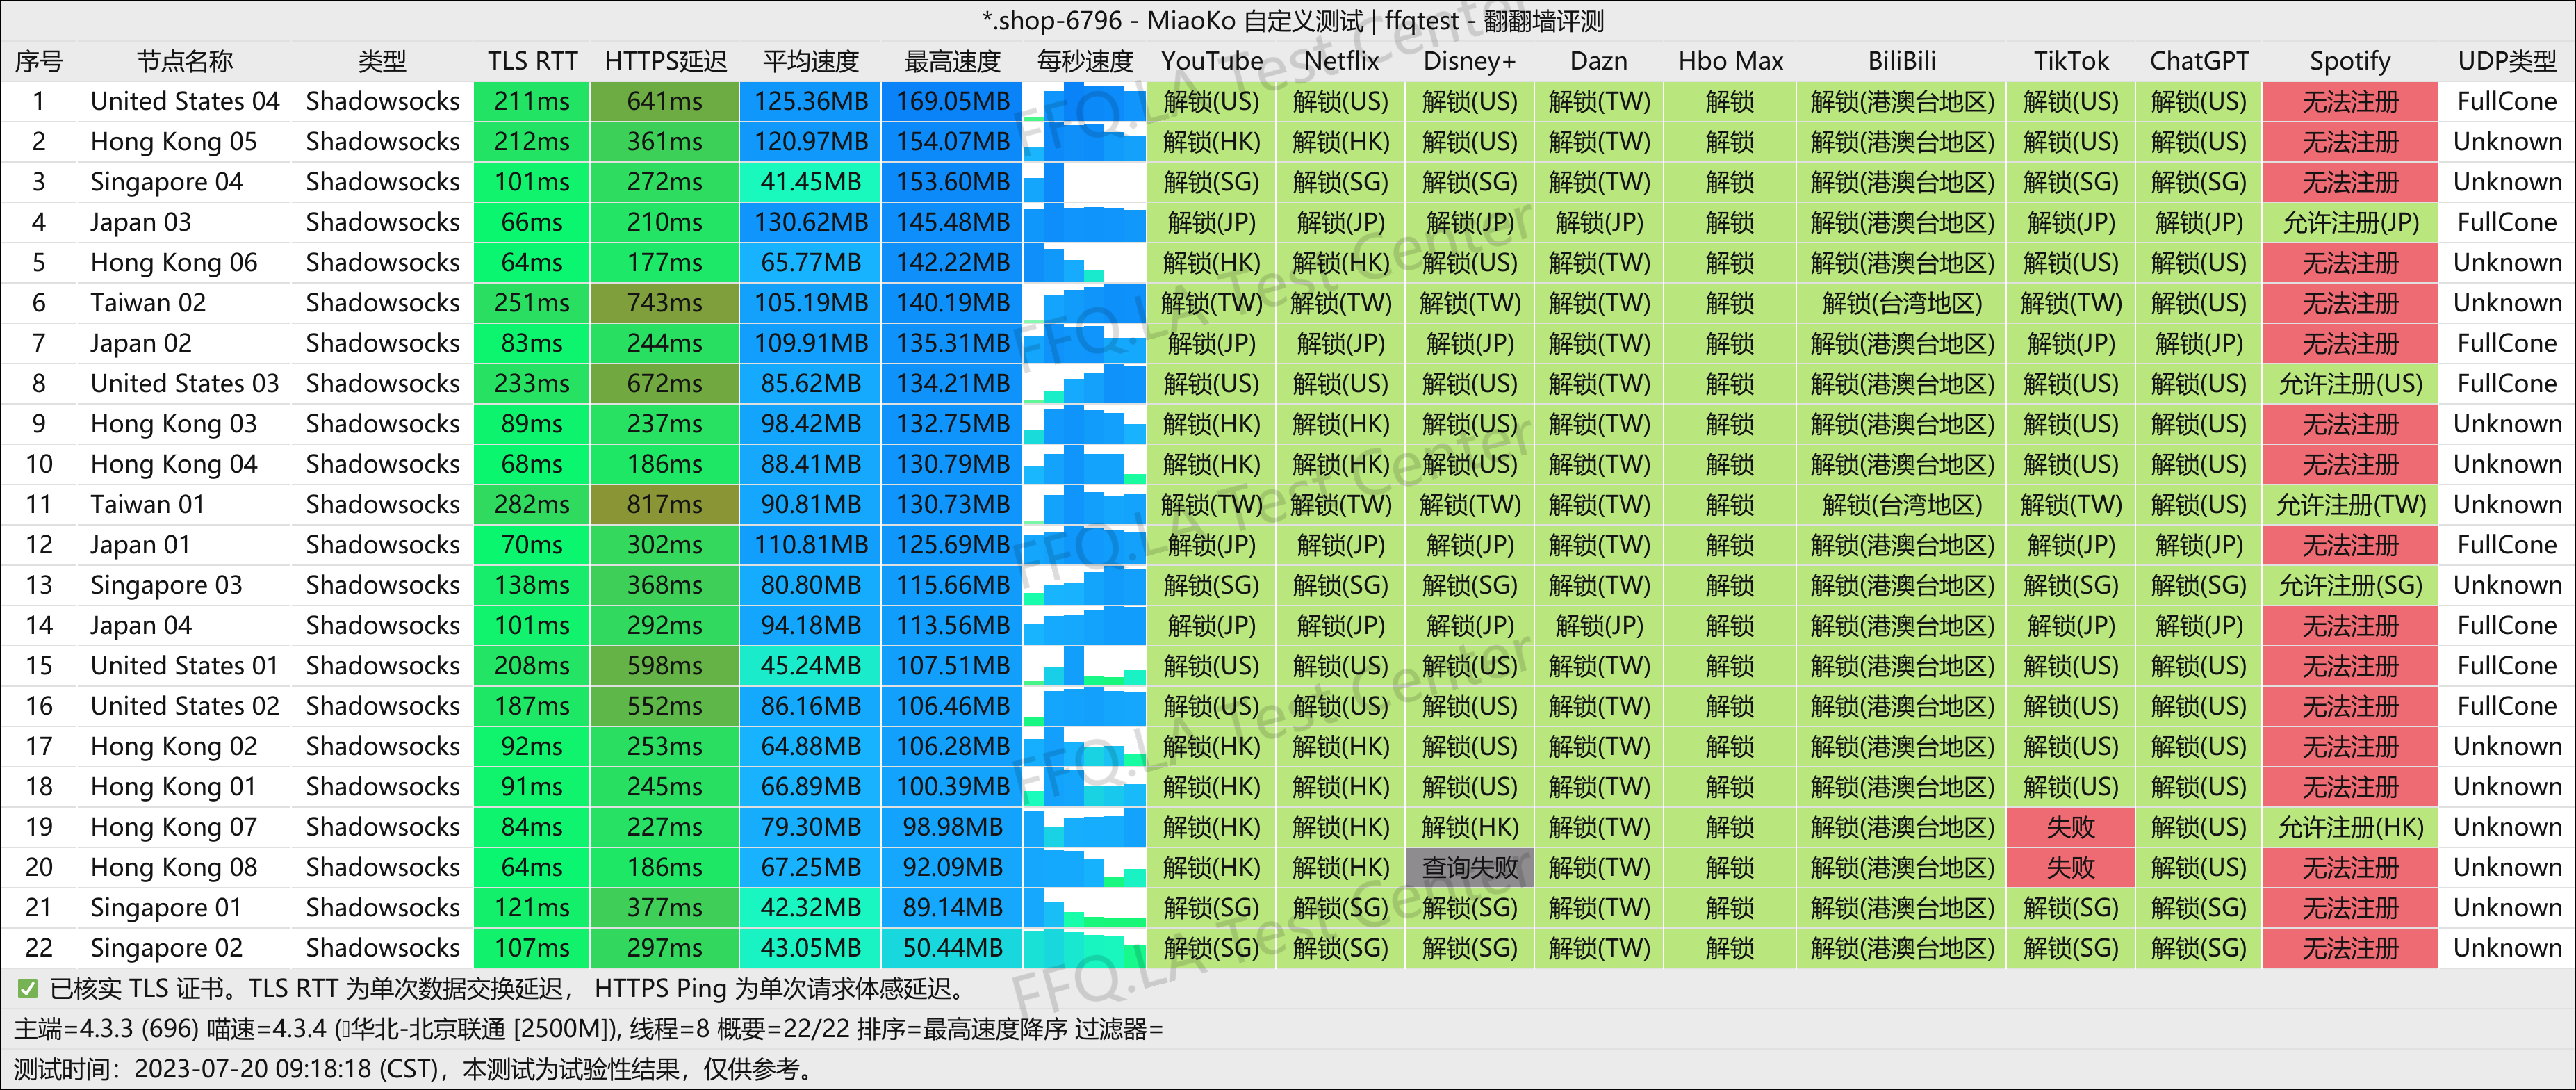
Task: Select the ChatGPT column header
Action: click(2198, 61)
